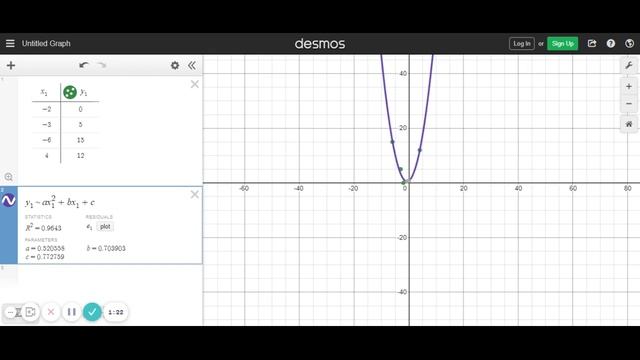Zoom in on the graph
This screenshot has height=360, width=640.
[629, 87]
